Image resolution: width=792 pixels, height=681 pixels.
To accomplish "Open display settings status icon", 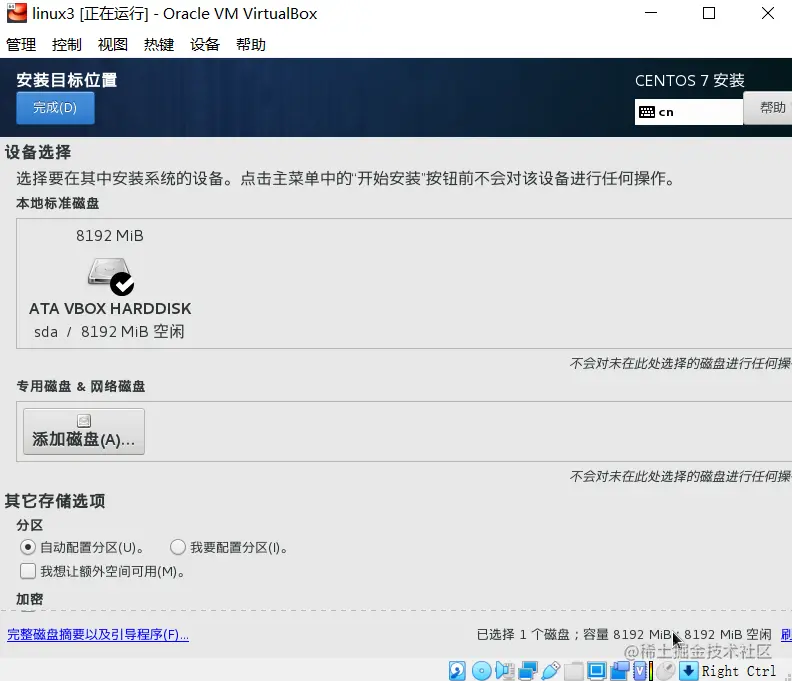I will coord(597,671).
